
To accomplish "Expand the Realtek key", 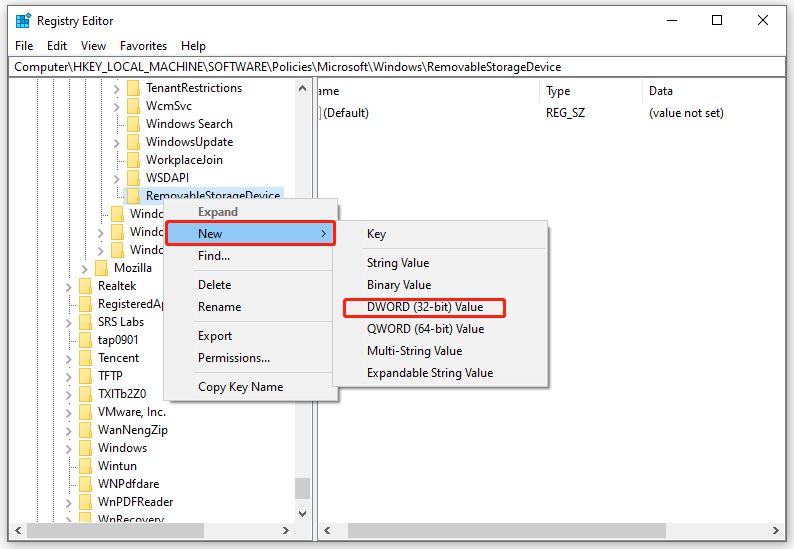I will (x=68, y=287).
